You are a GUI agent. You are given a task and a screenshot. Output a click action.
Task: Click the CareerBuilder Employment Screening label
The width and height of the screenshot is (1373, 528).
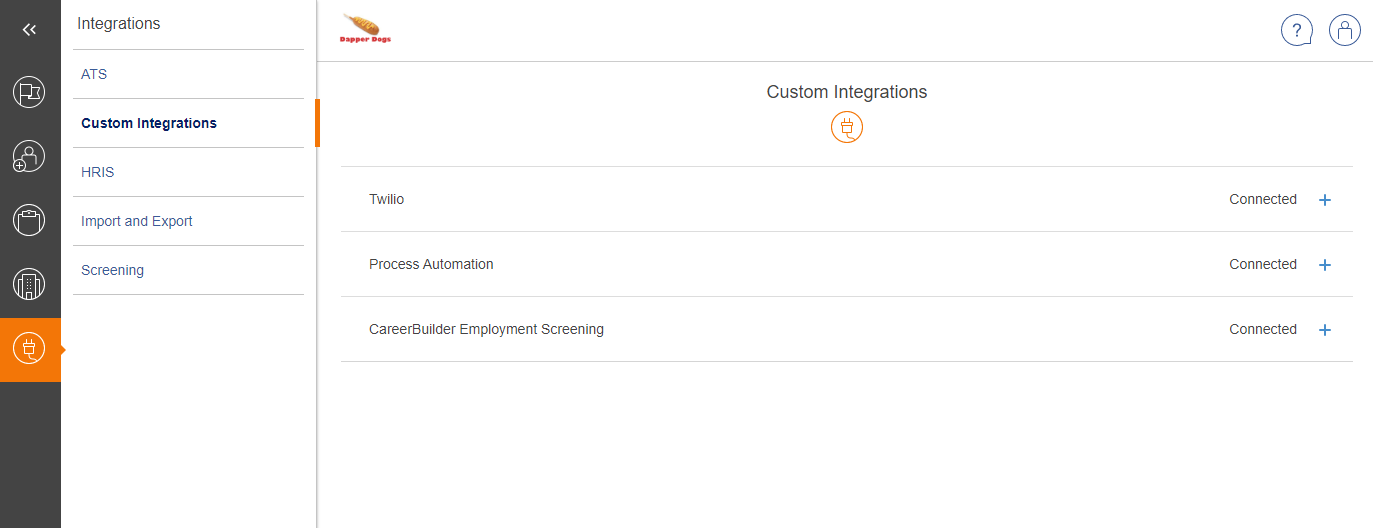(486, 329)
